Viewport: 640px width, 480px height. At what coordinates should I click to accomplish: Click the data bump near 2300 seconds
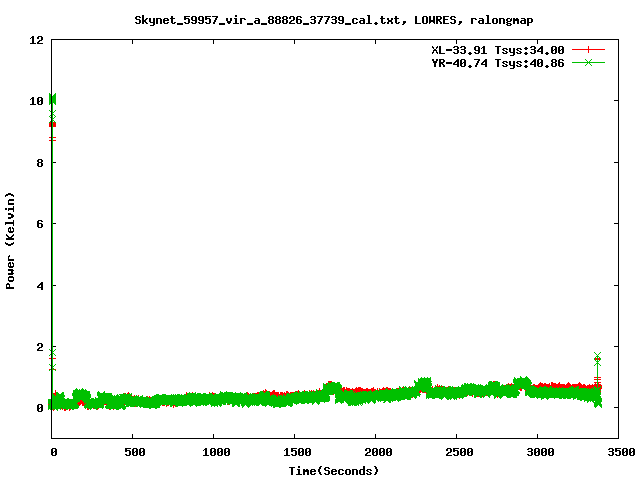(424, 384)
